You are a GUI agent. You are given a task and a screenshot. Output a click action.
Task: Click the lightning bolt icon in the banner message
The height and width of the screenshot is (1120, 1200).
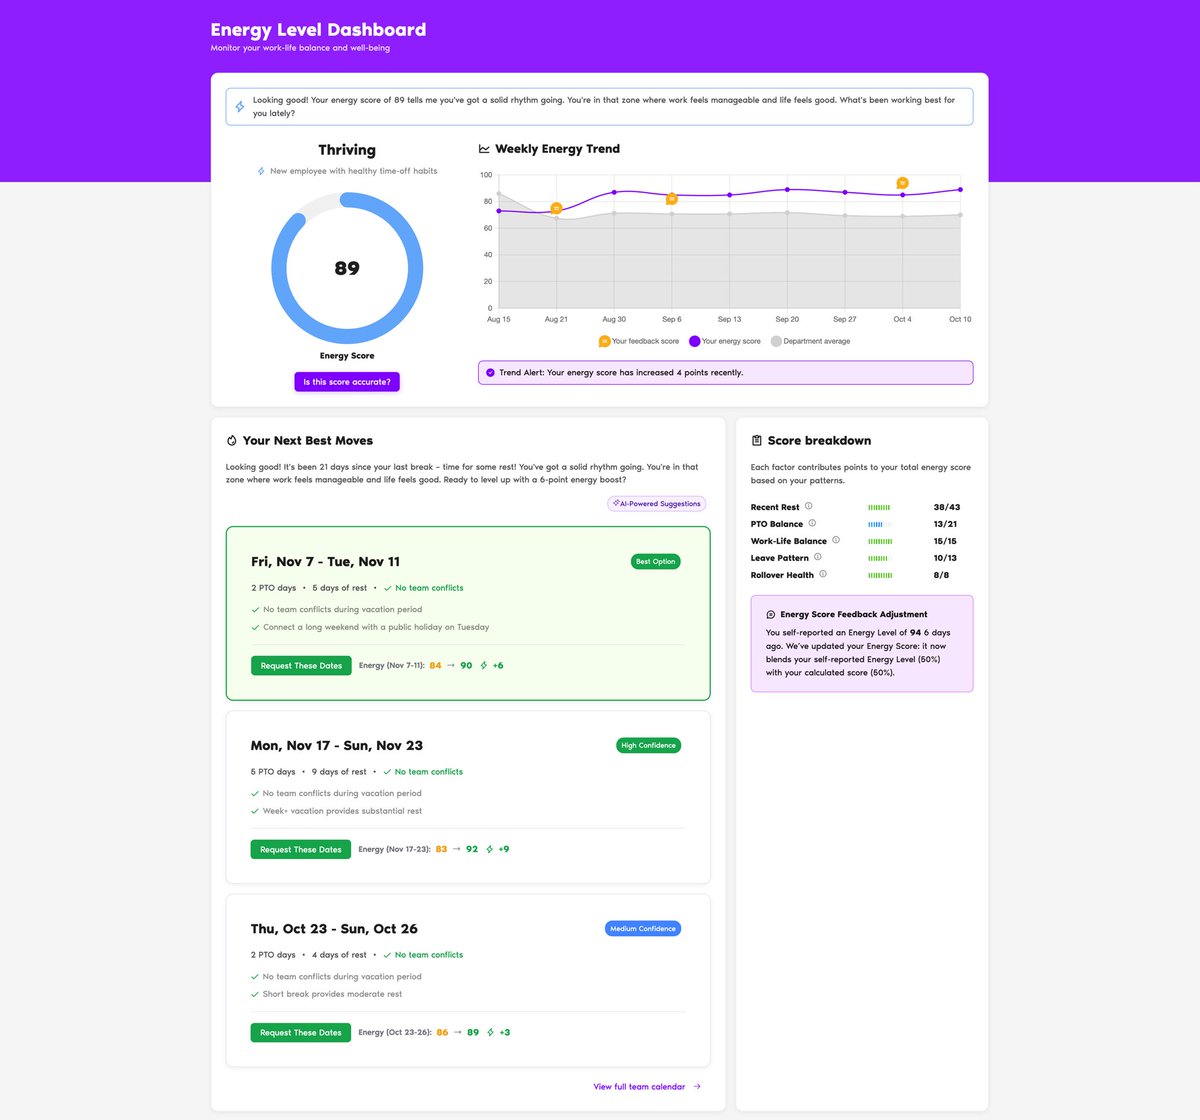click(x=240, y=107)
